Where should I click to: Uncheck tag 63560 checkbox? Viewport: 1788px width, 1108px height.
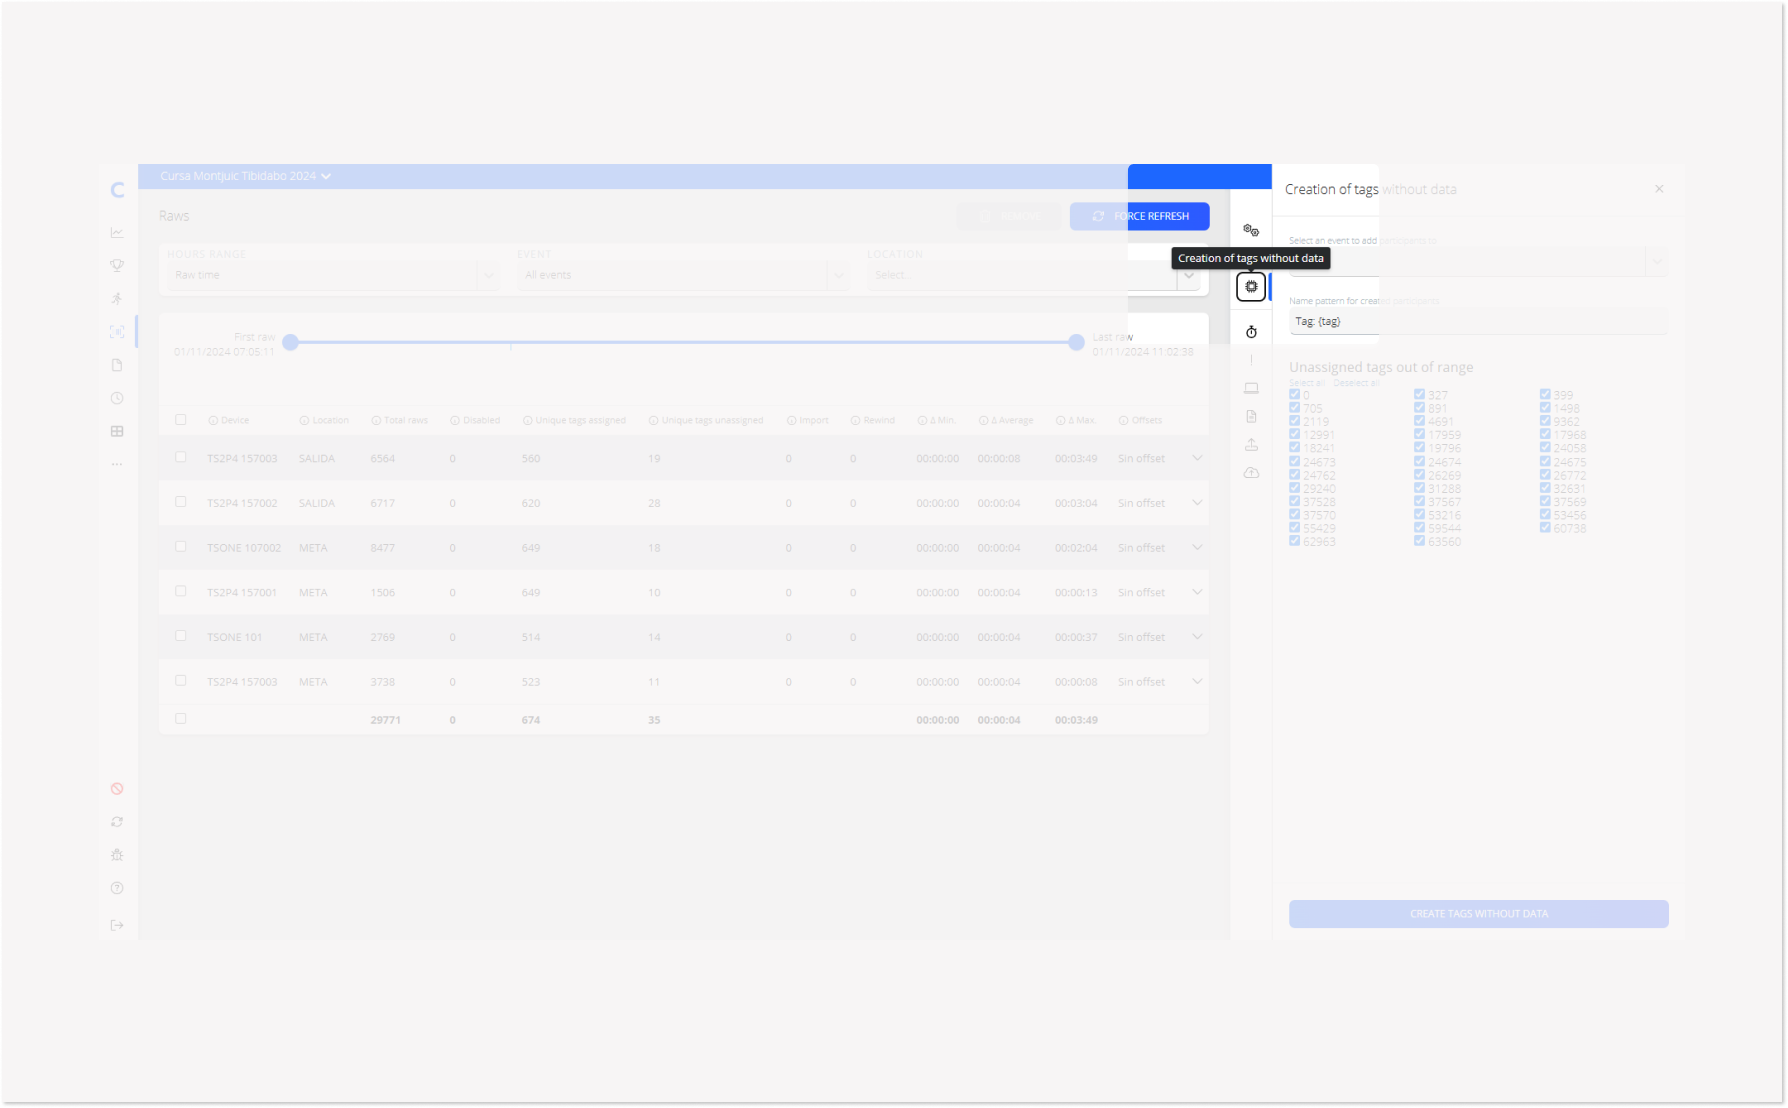1420,541
